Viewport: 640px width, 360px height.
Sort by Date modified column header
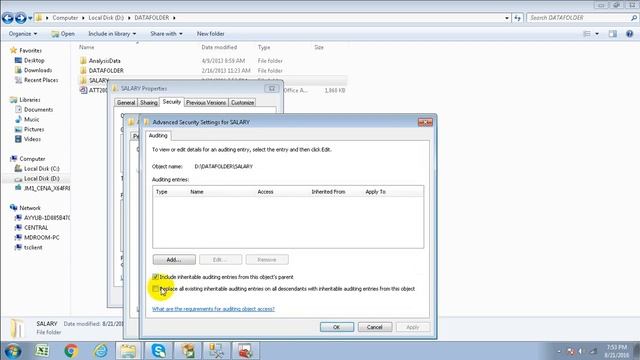pos(219,47)
